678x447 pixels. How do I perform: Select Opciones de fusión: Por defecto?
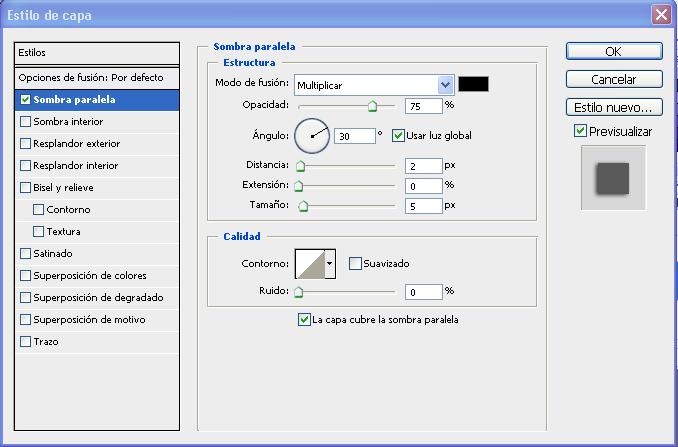[x=90, y=77]
